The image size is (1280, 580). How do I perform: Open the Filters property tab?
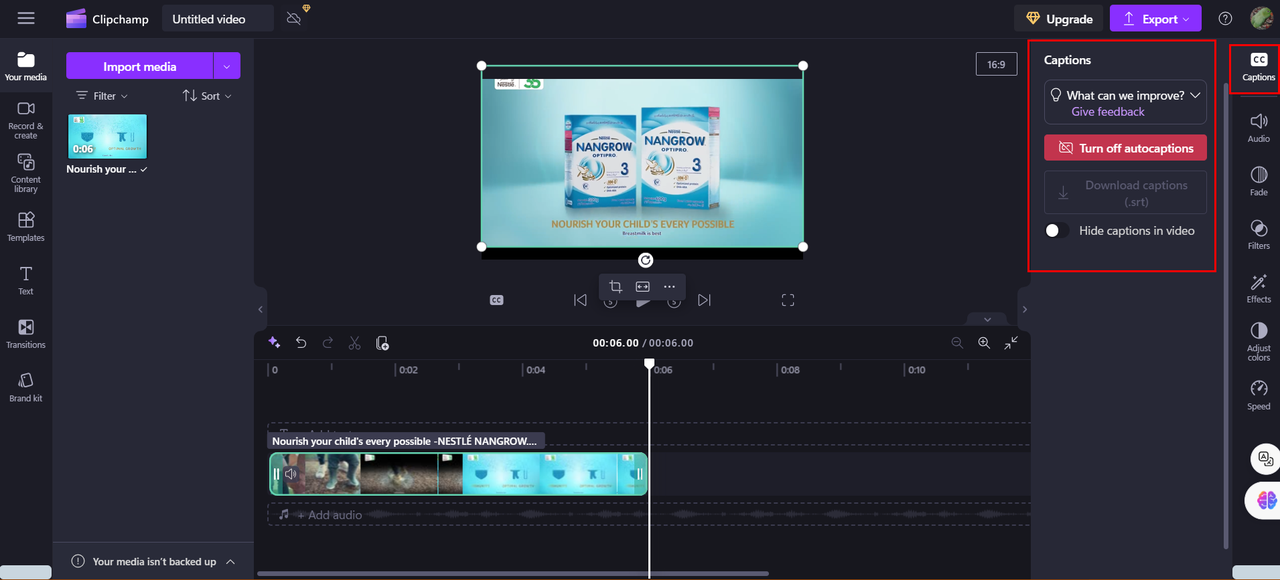tap(1259, 235)
